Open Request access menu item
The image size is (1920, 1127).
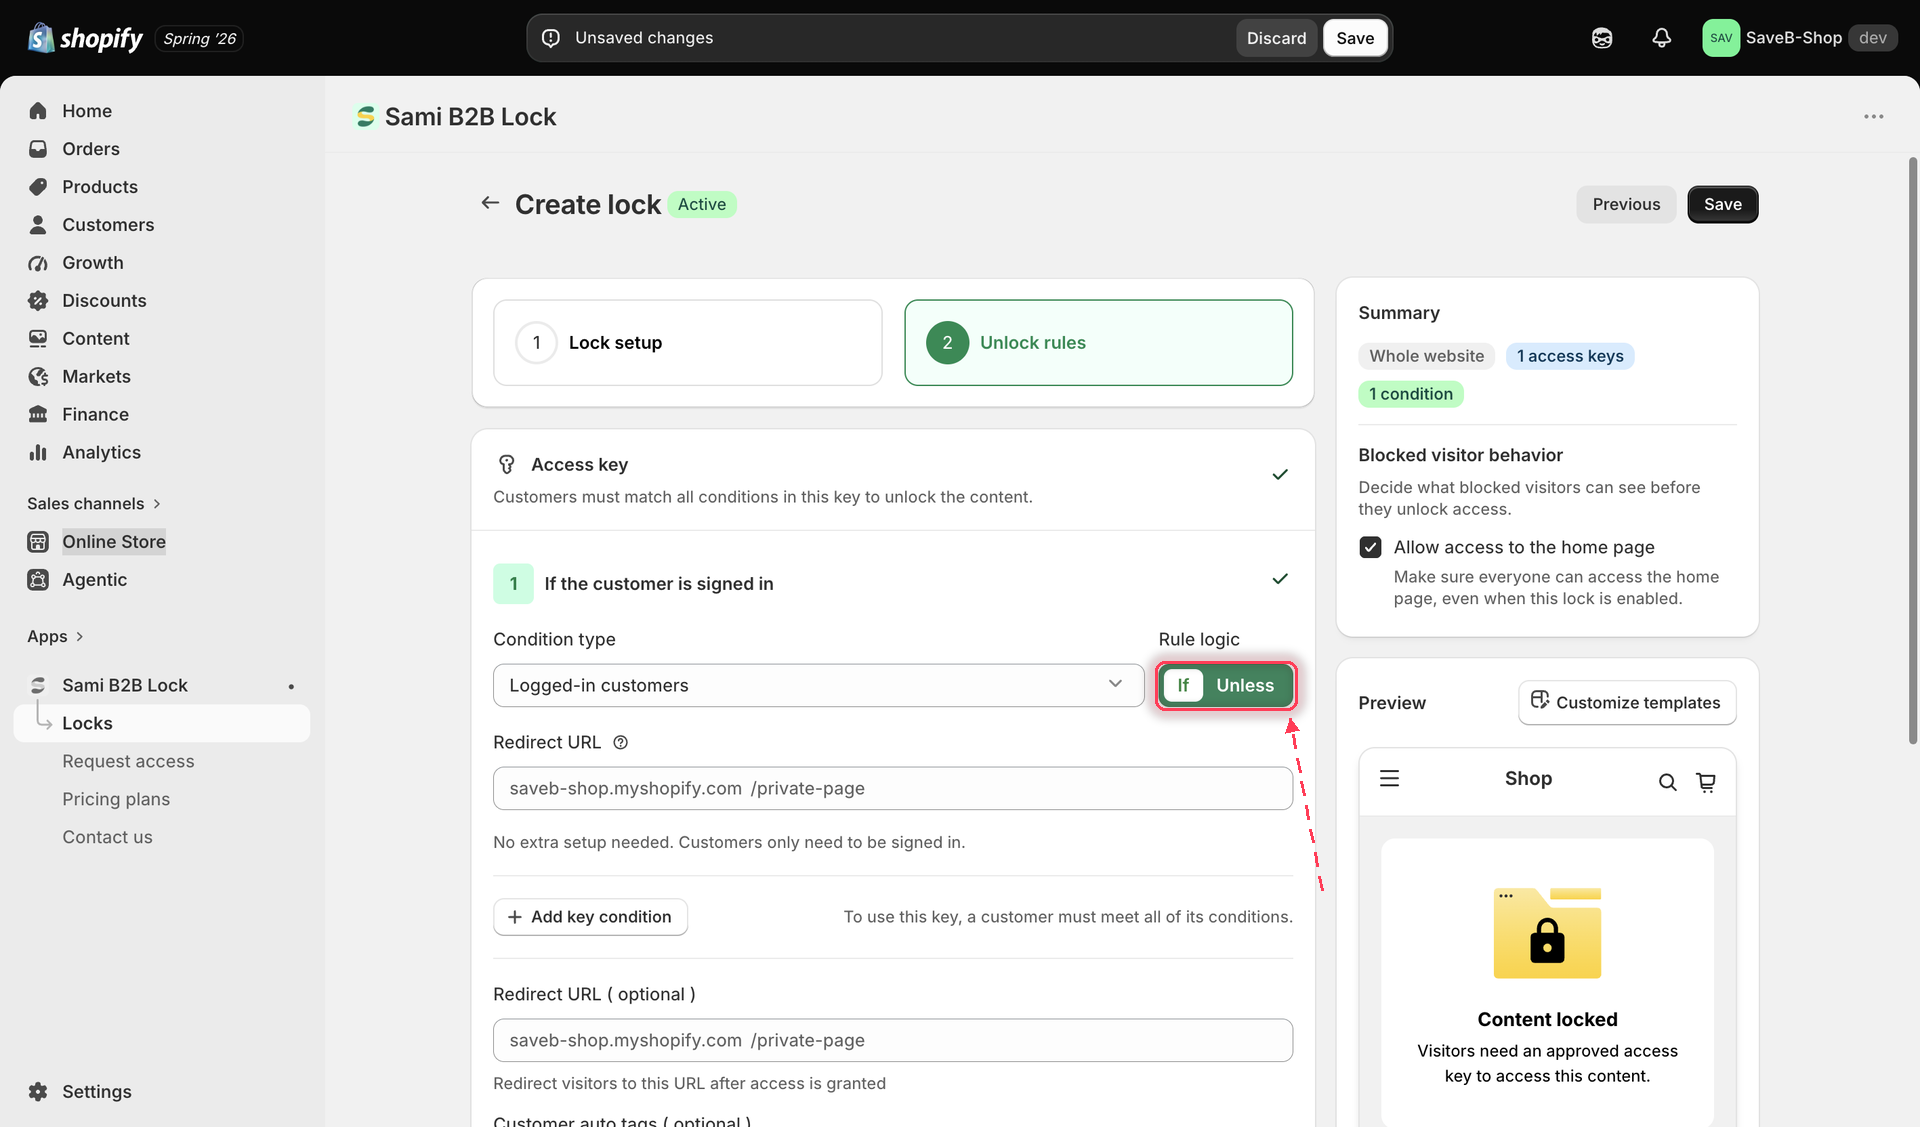click(128, 761)
